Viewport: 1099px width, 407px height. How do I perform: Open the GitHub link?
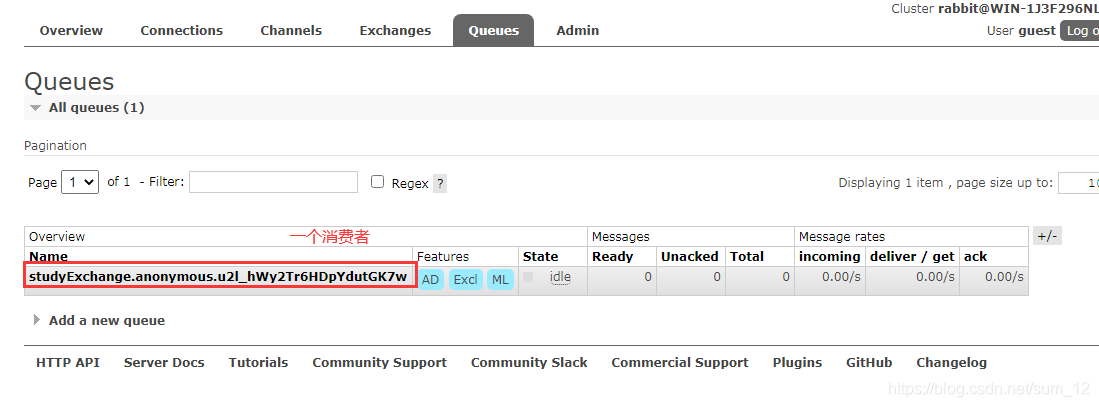tap(869, 363)
